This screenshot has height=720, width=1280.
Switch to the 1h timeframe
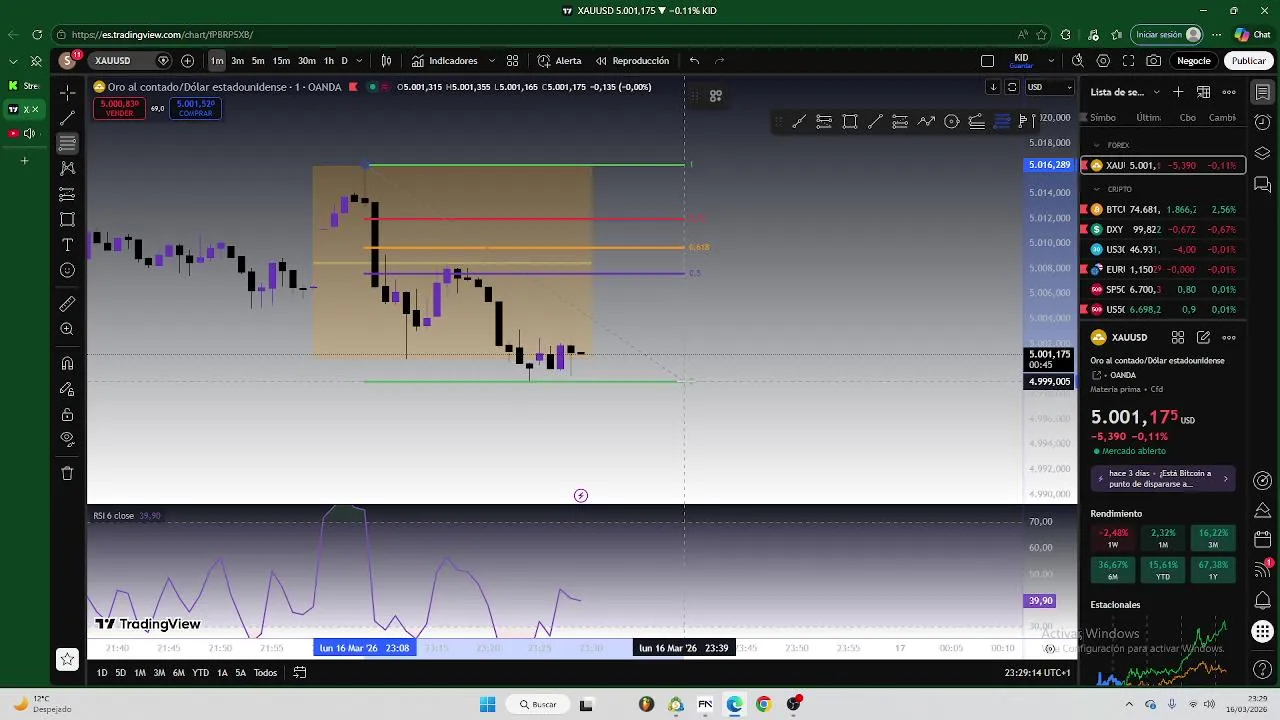pyautogui.click(x=328, y=61)
